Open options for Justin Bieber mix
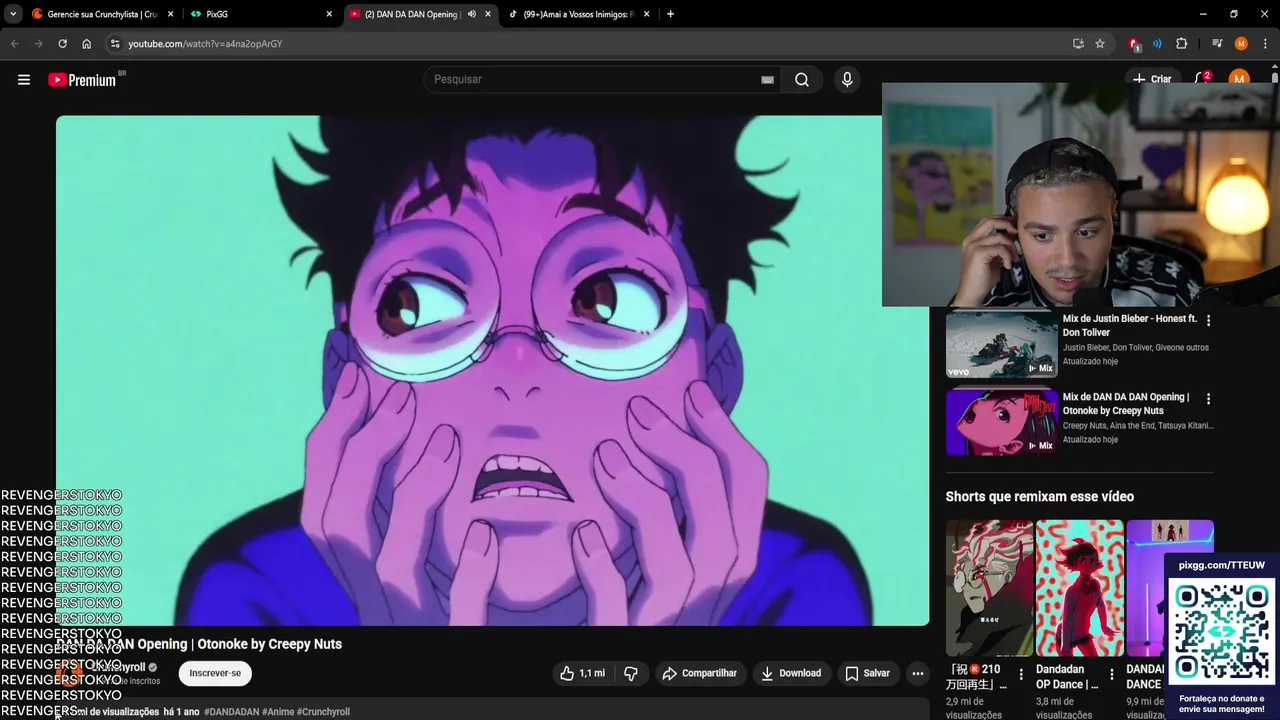Viewport: 1280px width, 720px height. [x=1208, y=321]
